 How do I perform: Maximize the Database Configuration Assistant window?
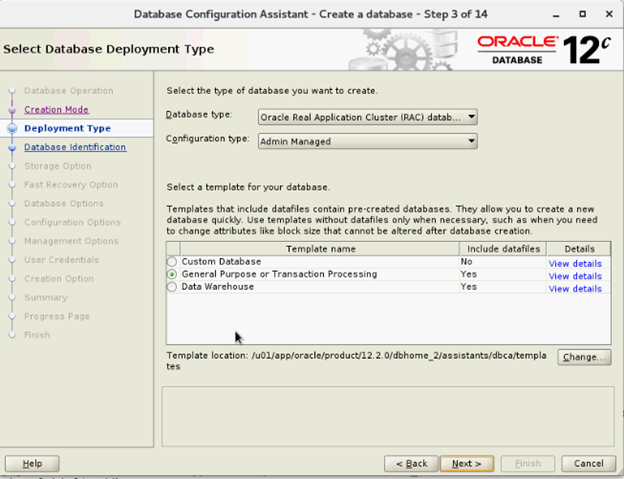pyautogui.click(x=583, y=14)
